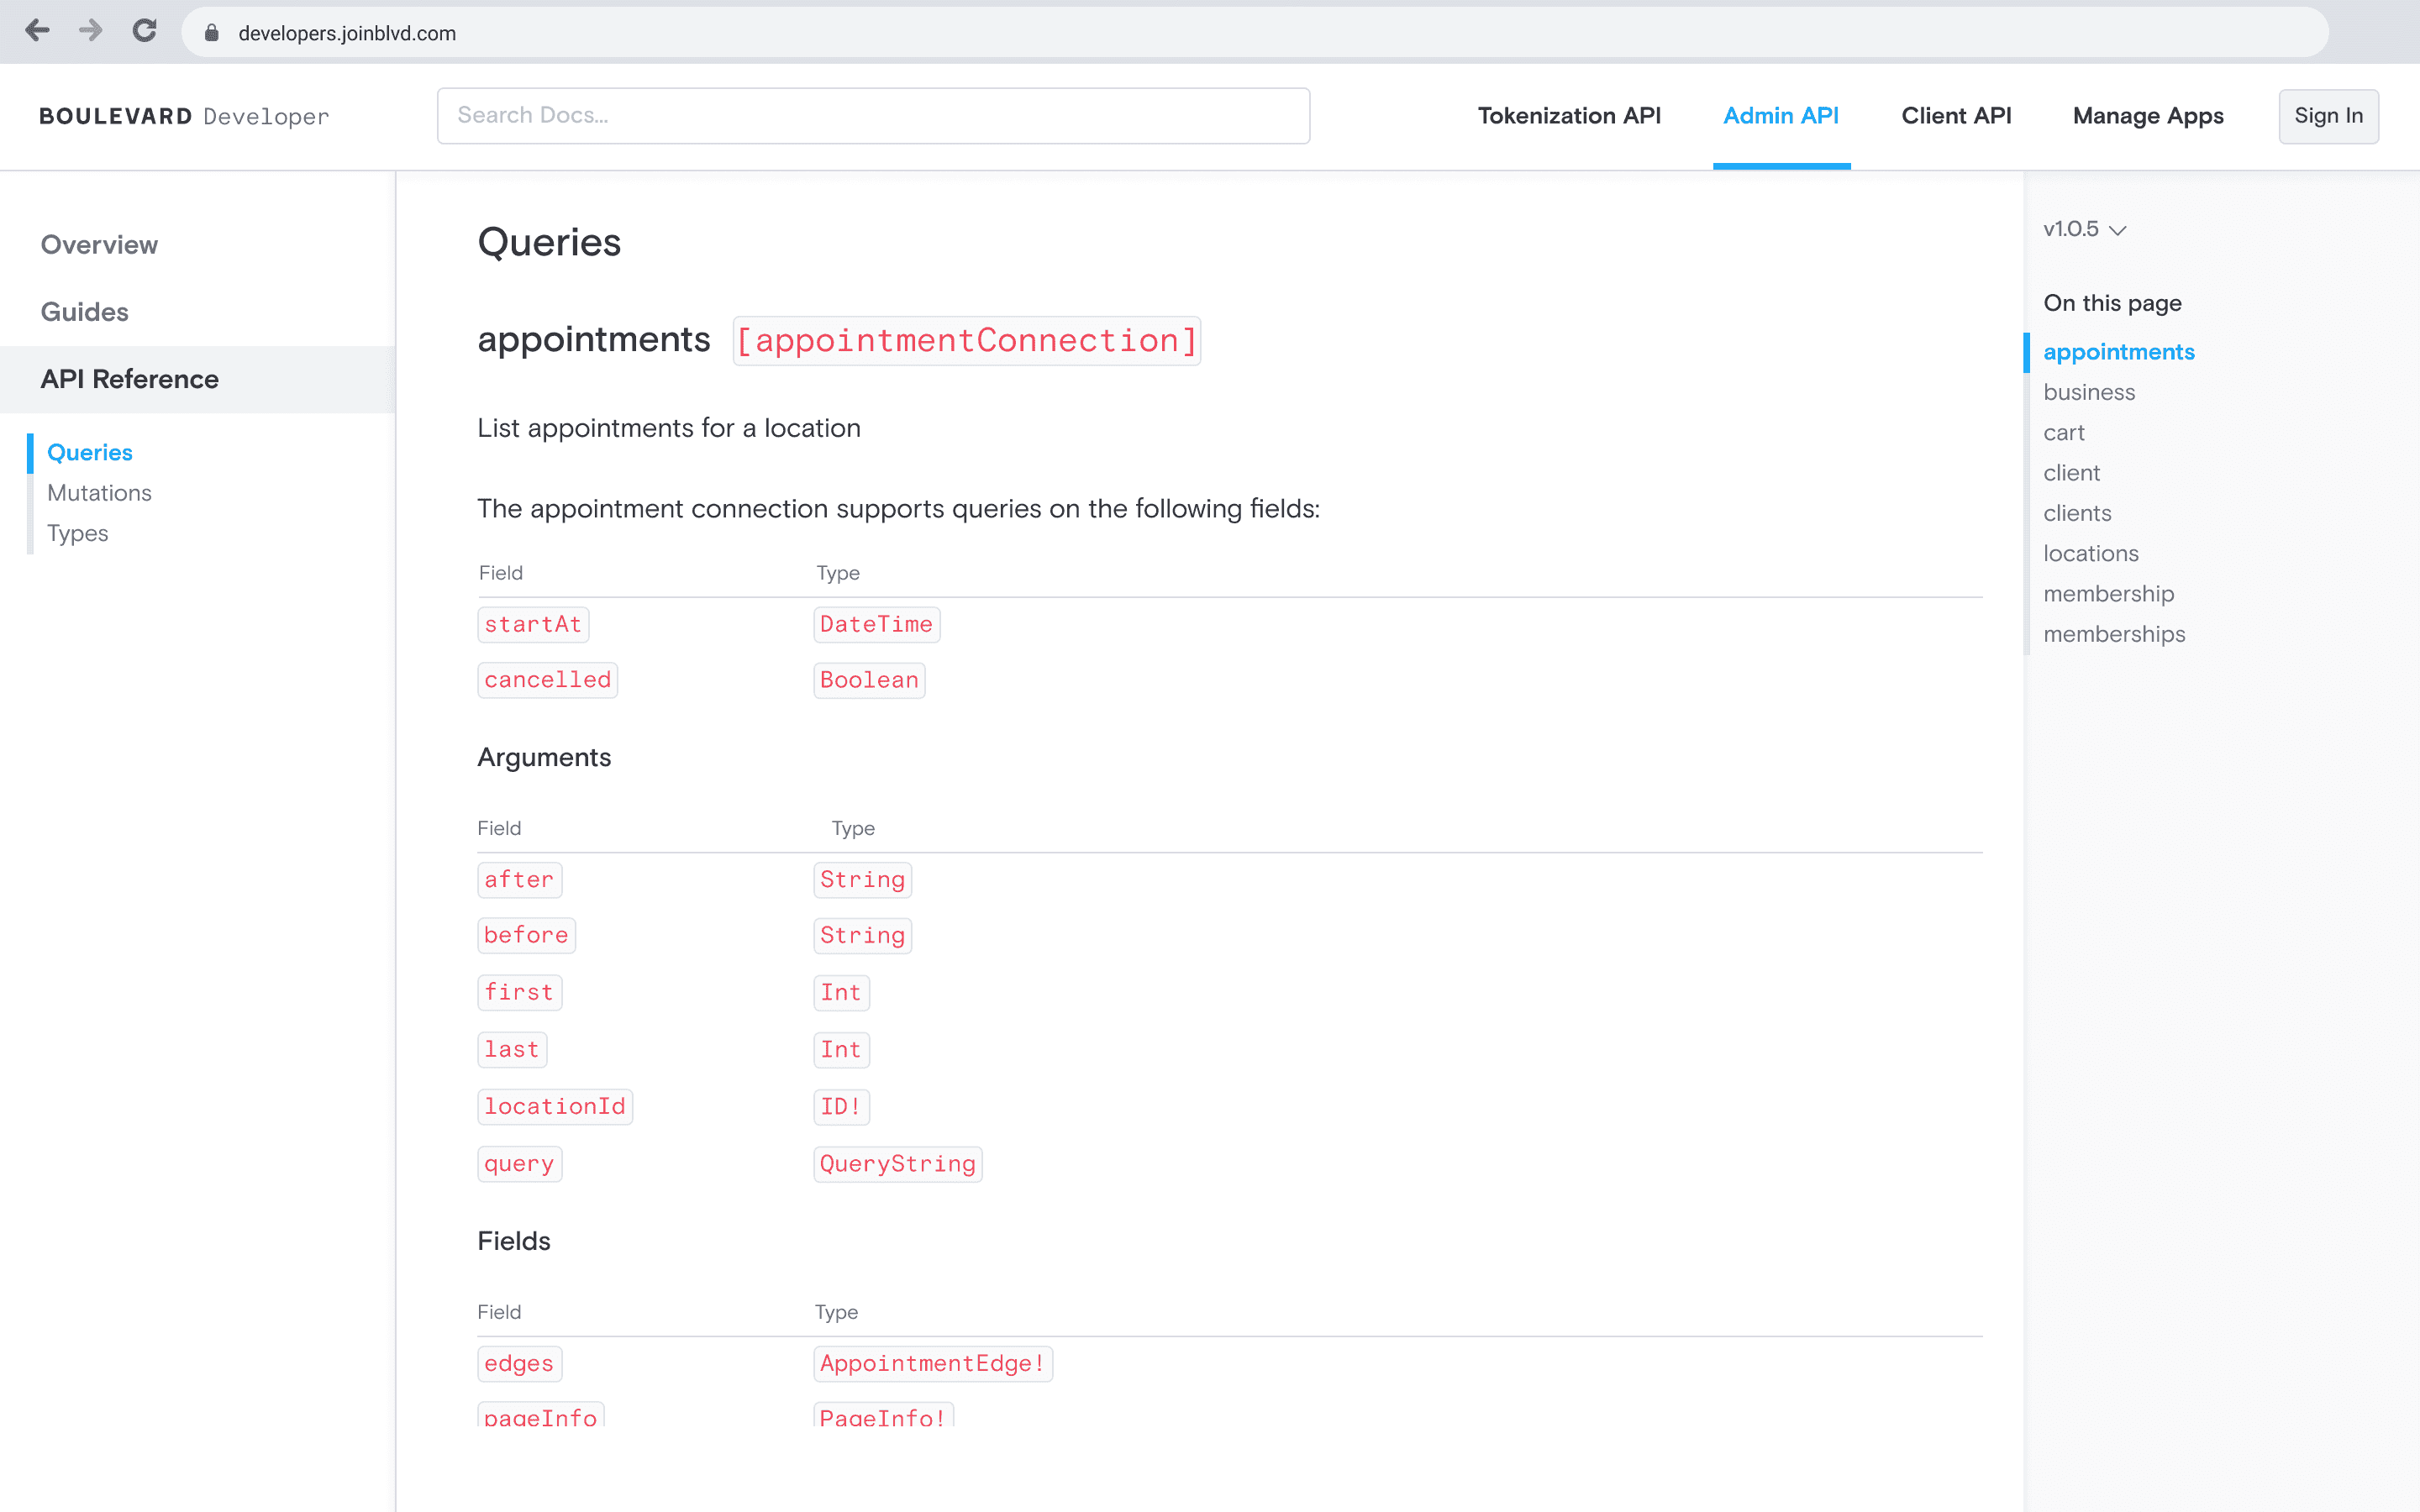Jump to business in On this page

click(2088, 392)
